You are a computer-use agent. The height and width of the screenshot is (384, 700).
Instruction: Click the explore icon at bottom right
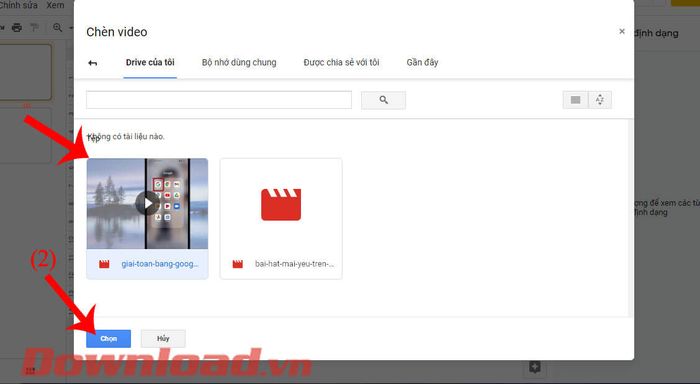click(535, 367)
